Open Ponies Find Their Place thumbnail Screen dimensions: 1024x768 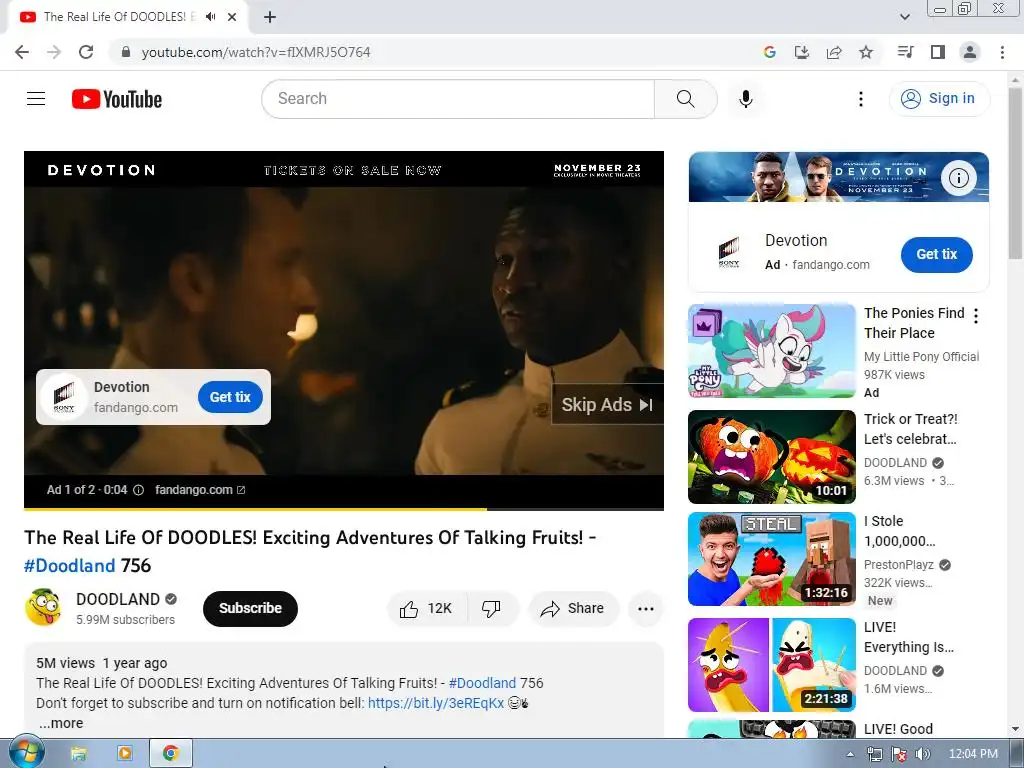(772, 351)
